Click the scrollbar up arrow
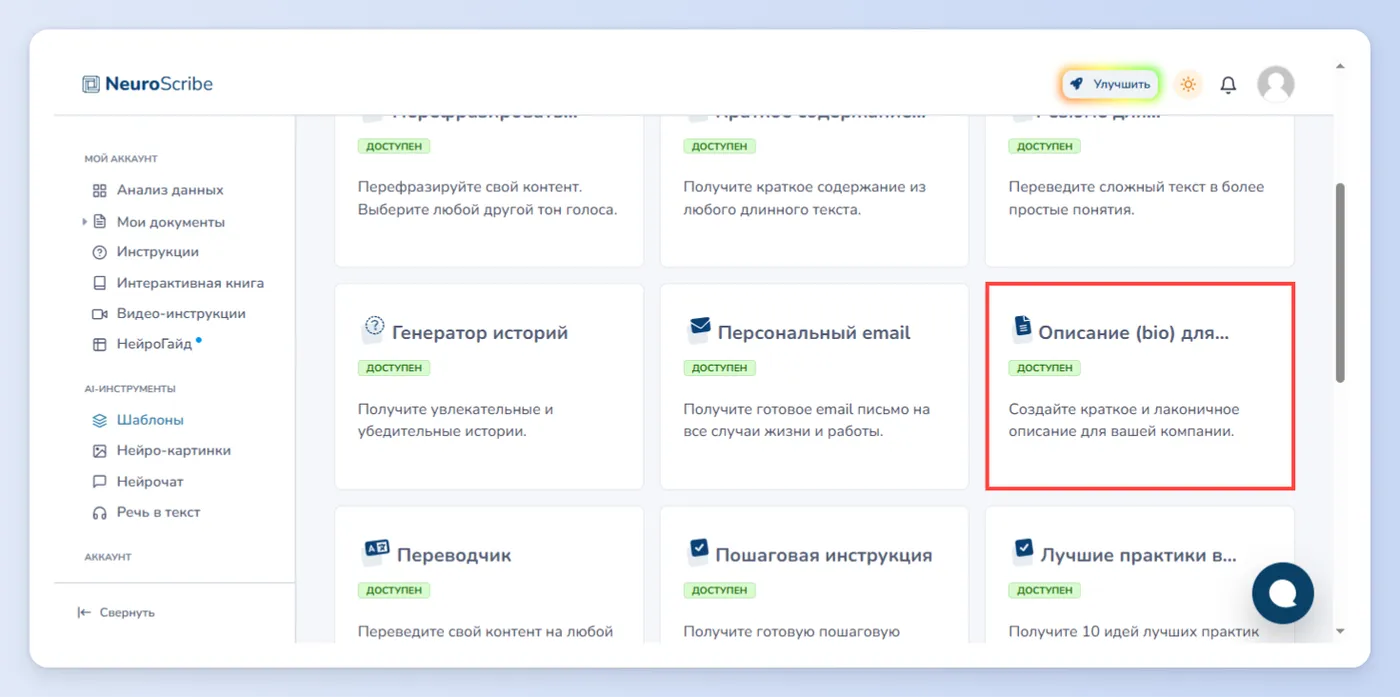The height and width of the screenshot is (697, 1400). point(1340,67)
